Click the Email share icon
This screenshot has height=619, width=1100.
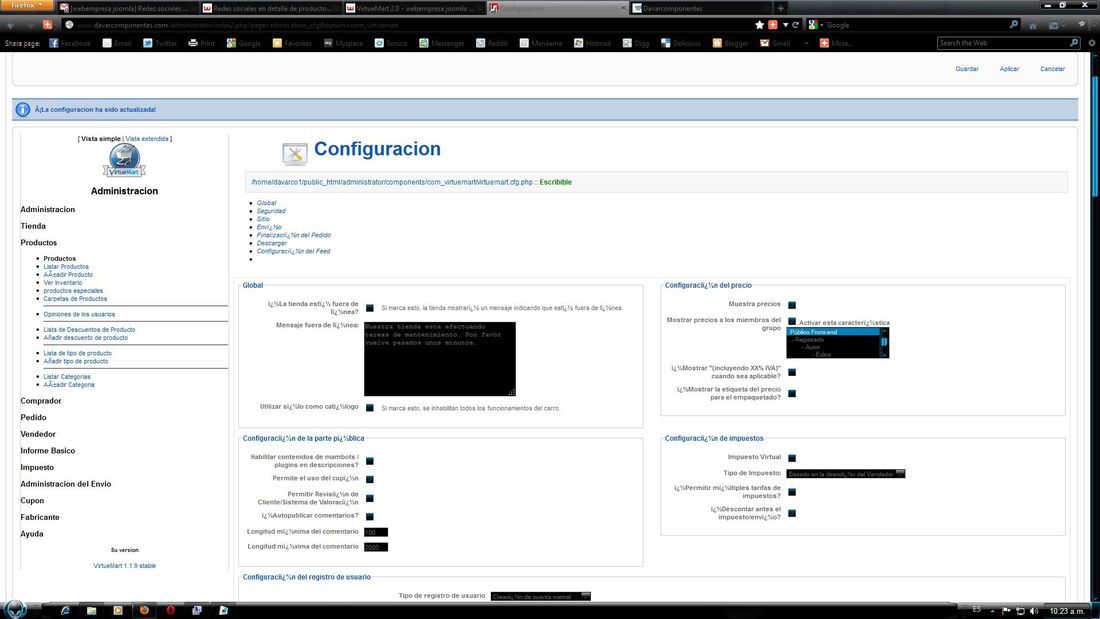tap(107, 43)
